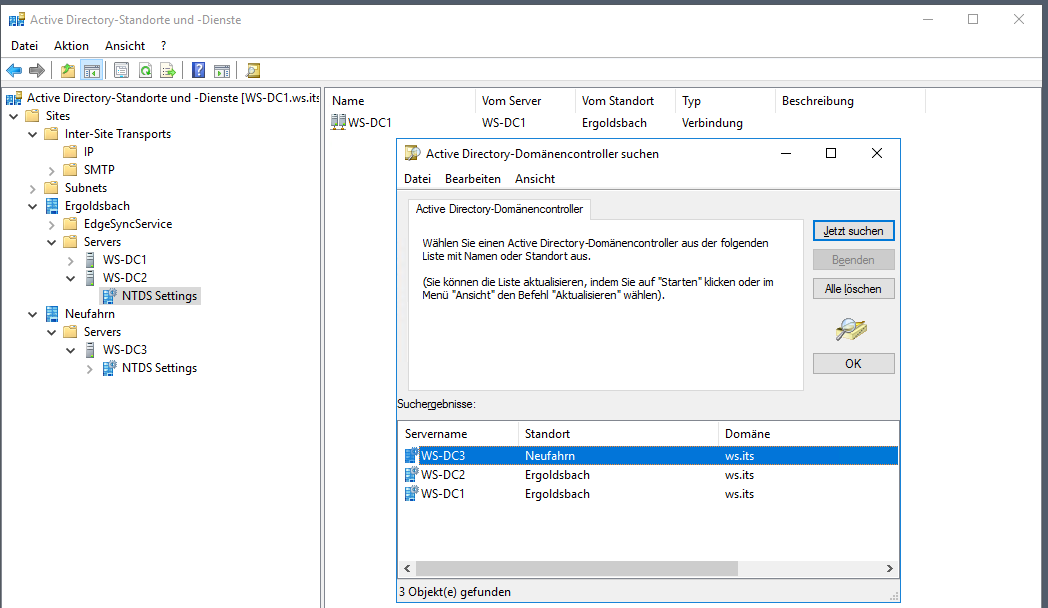Click the search results horizontal scrollbar
Image resolution: width=1048 pixels, height=608 pixels.
point(577,568)
